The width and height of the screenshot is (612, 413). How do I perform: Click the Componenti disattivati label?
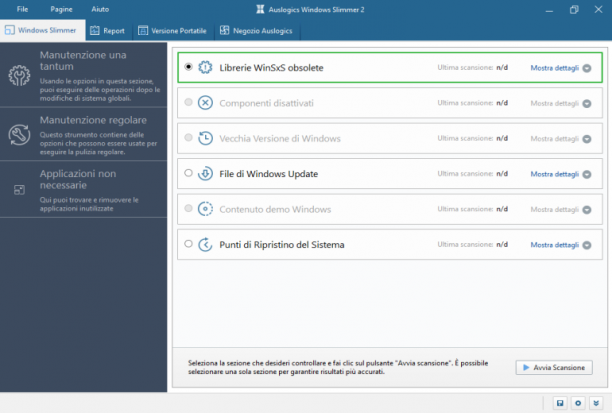pyautogui.click(x=266, y=103)
